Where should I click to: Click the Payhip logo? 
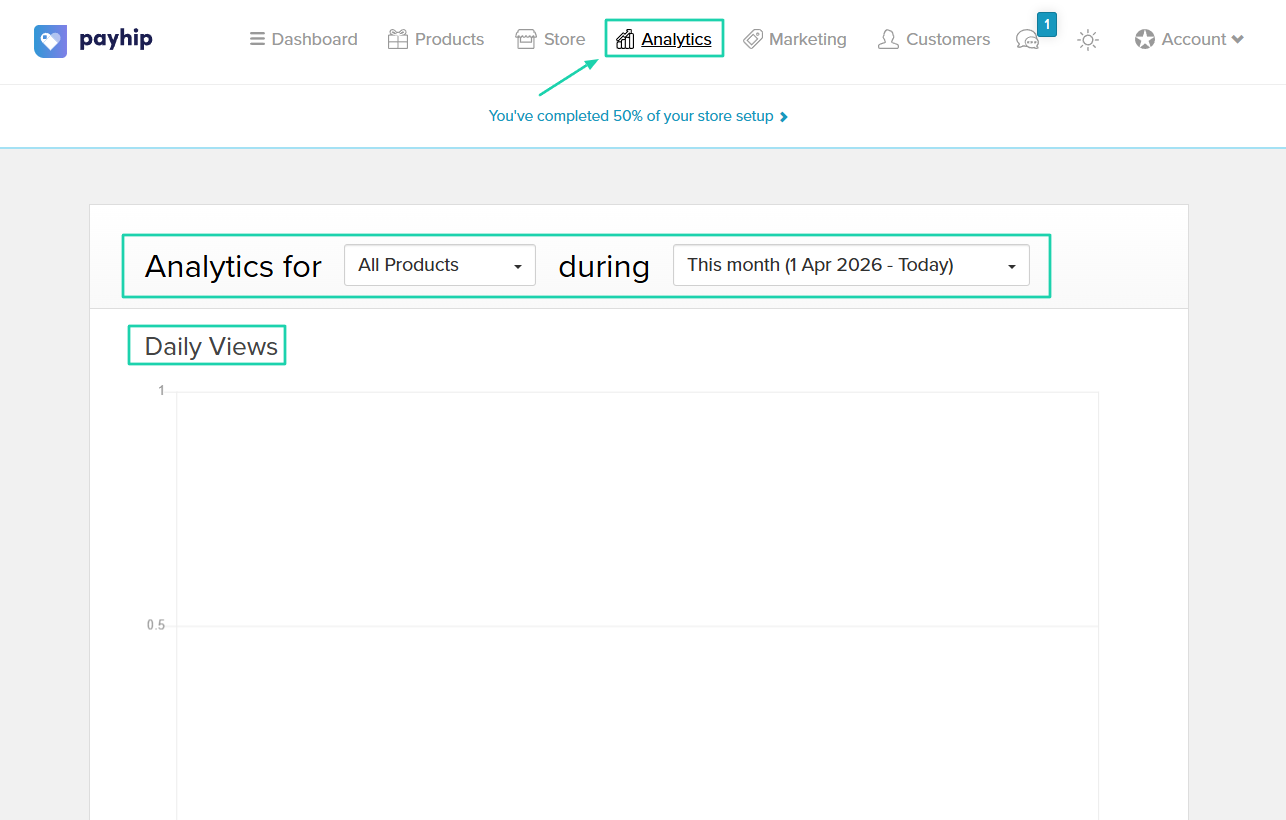[x=93, y=40]
